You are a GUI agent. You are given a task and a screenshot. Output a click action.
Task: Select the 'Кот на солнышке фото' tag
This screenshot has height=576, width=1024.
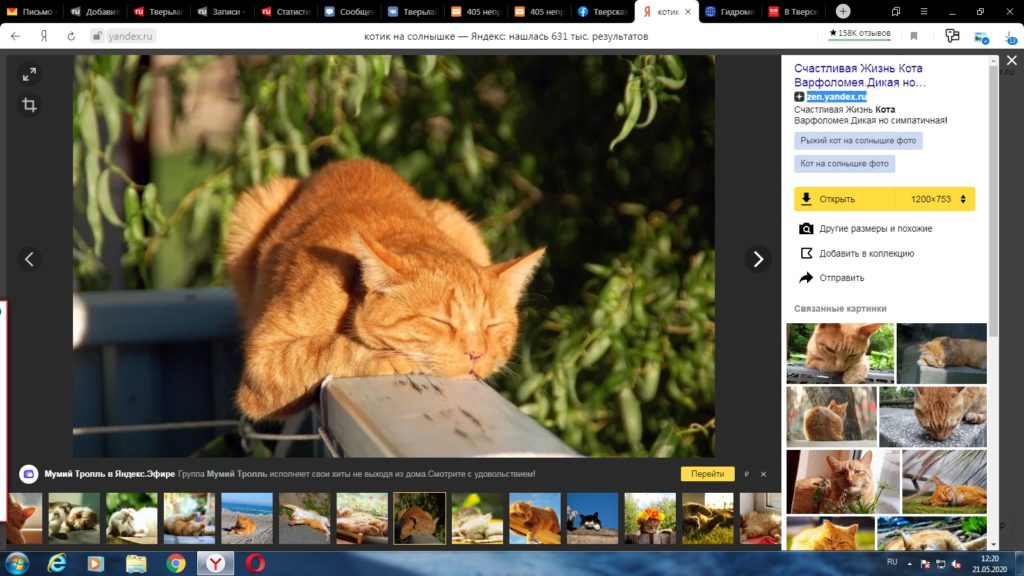pos(844,163)
